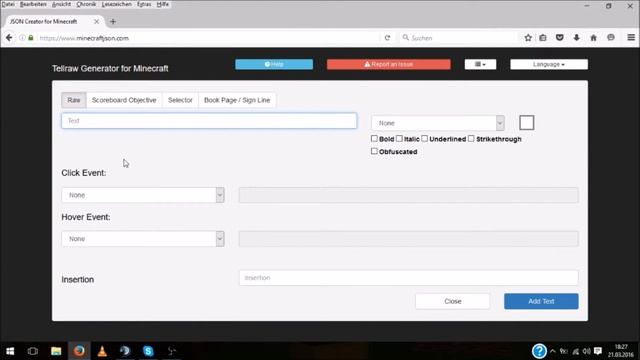The image size is (640, 360).
Task: Click the green padlock security icon
Action: pyautogui.click(x=31, y=38)
